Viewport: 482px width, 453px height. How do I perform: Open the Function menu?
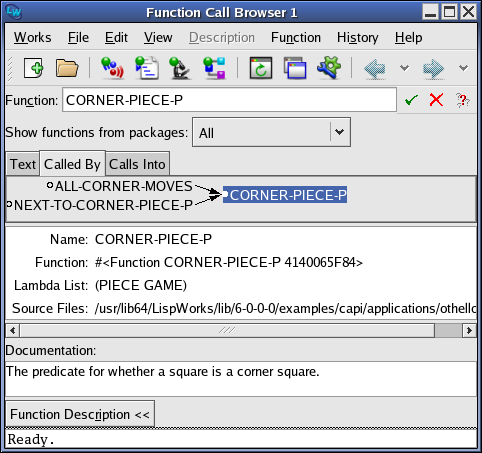[x=296, y=37]
